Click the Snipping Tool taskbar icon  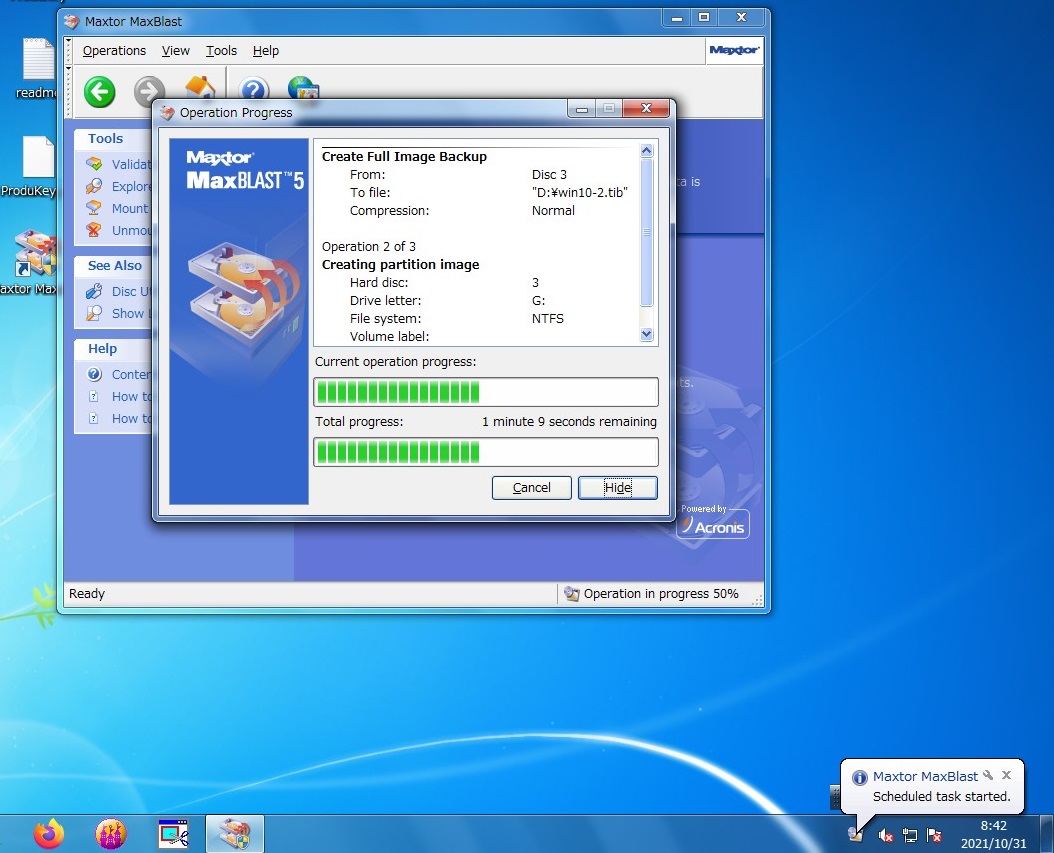[x=173, y=834]
